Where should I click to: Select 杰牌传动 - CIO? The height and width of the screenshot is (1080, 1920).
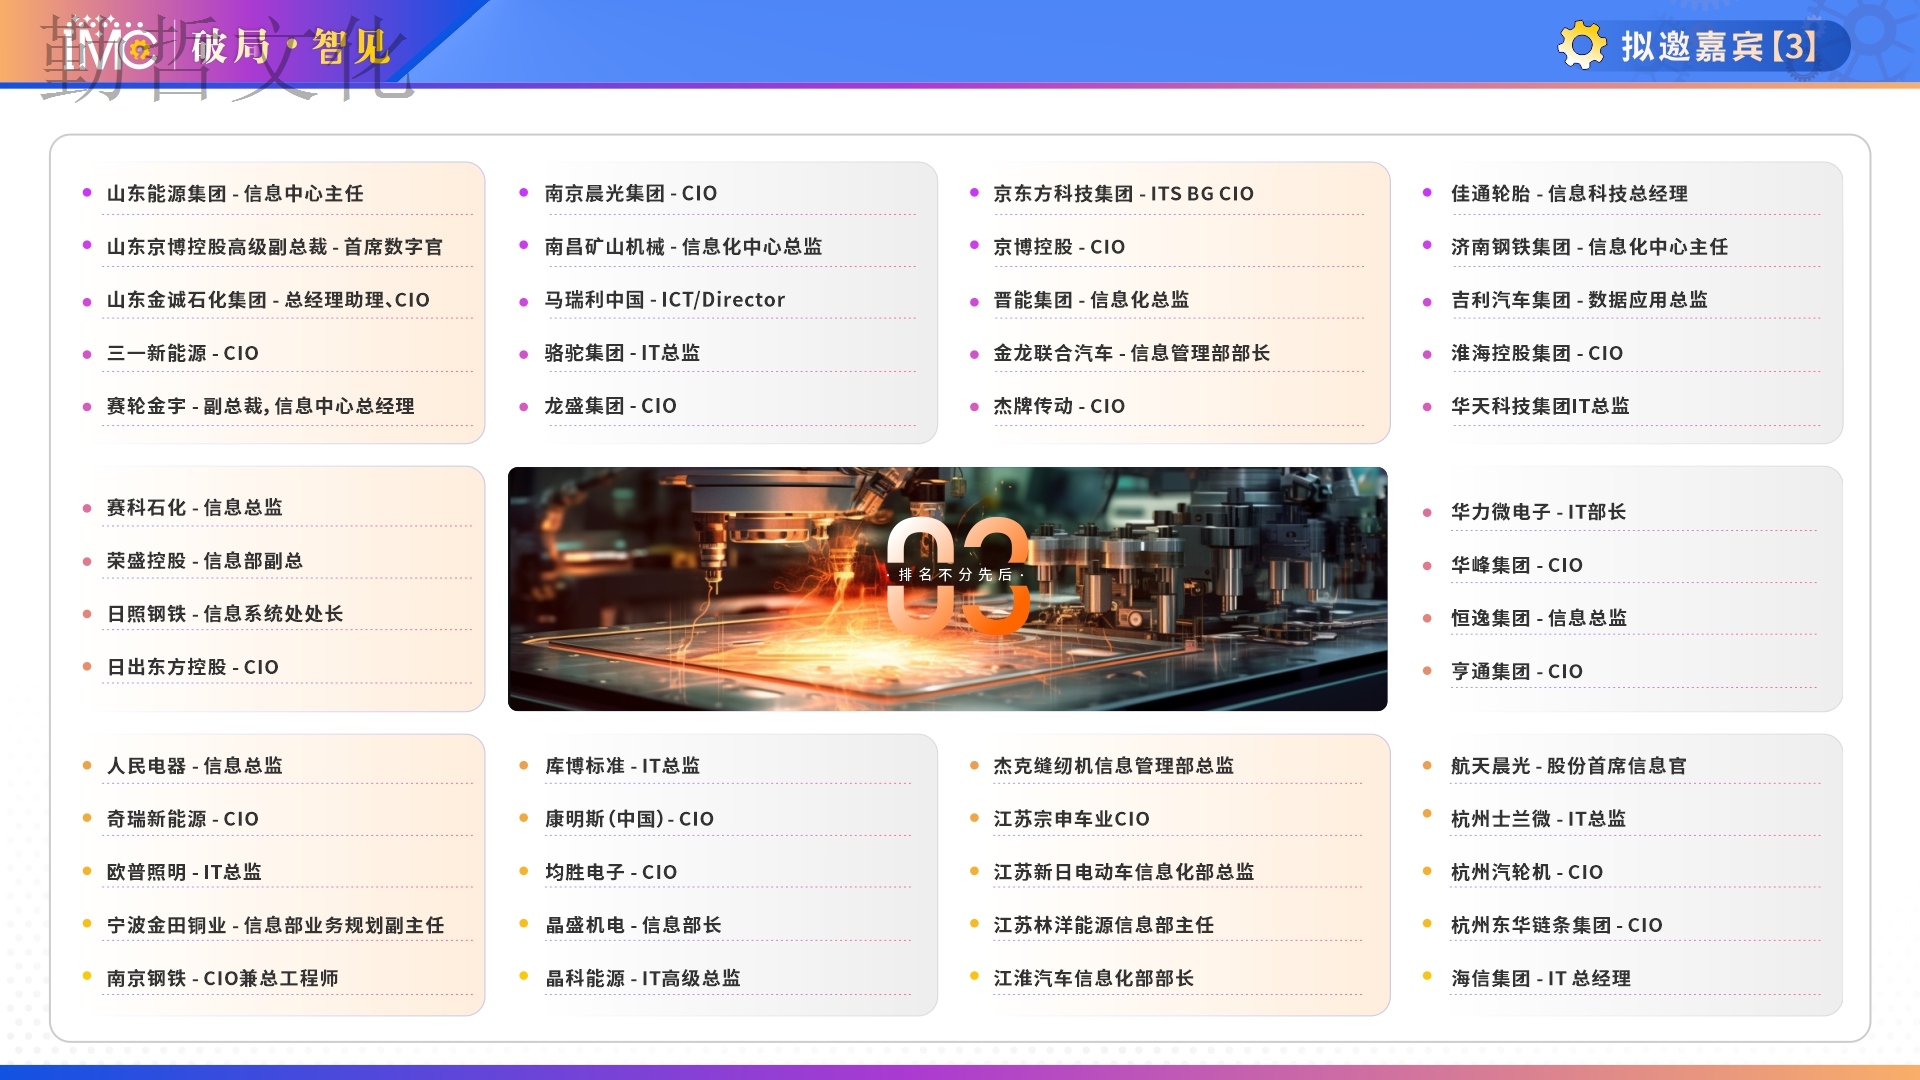[1059, 406]
